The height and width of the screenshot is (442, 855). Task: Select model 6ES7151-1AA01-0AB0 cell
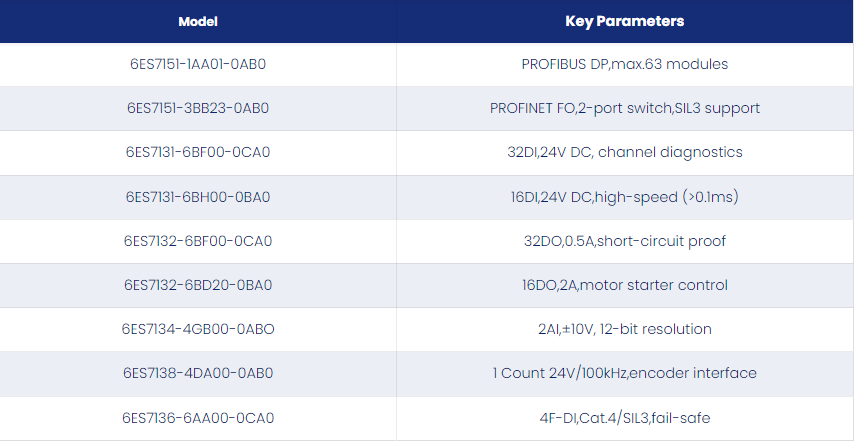pyautogui.click(x=198, y=64)
